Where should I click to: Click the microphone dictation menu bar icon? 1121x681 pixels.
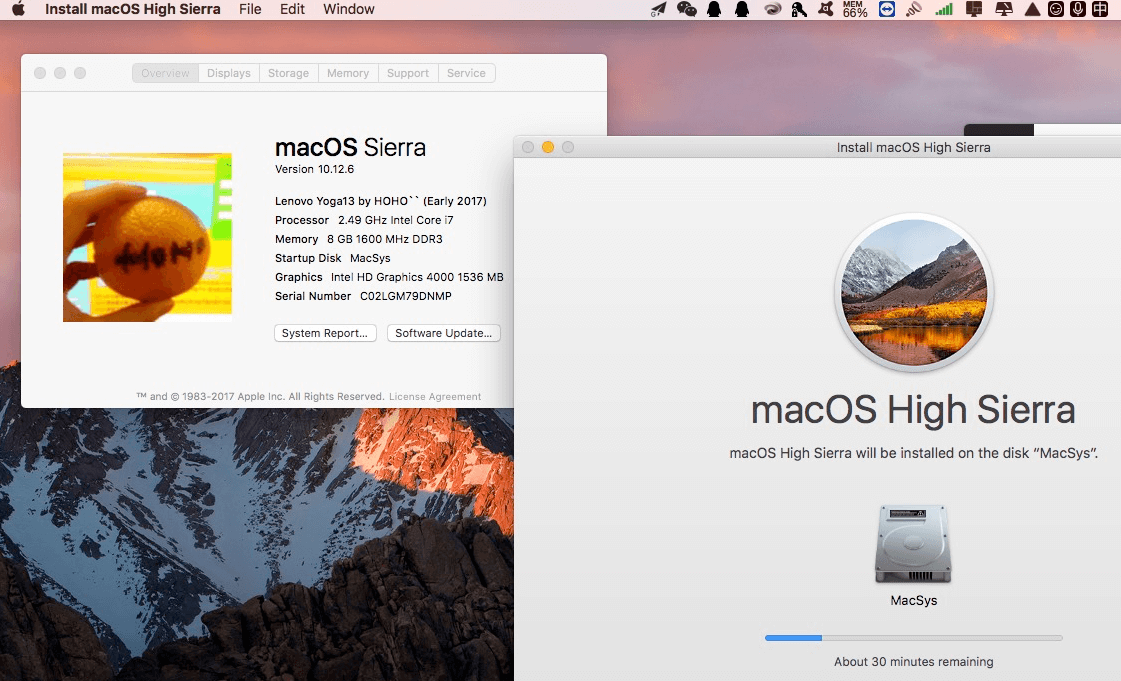(1078, 9)
